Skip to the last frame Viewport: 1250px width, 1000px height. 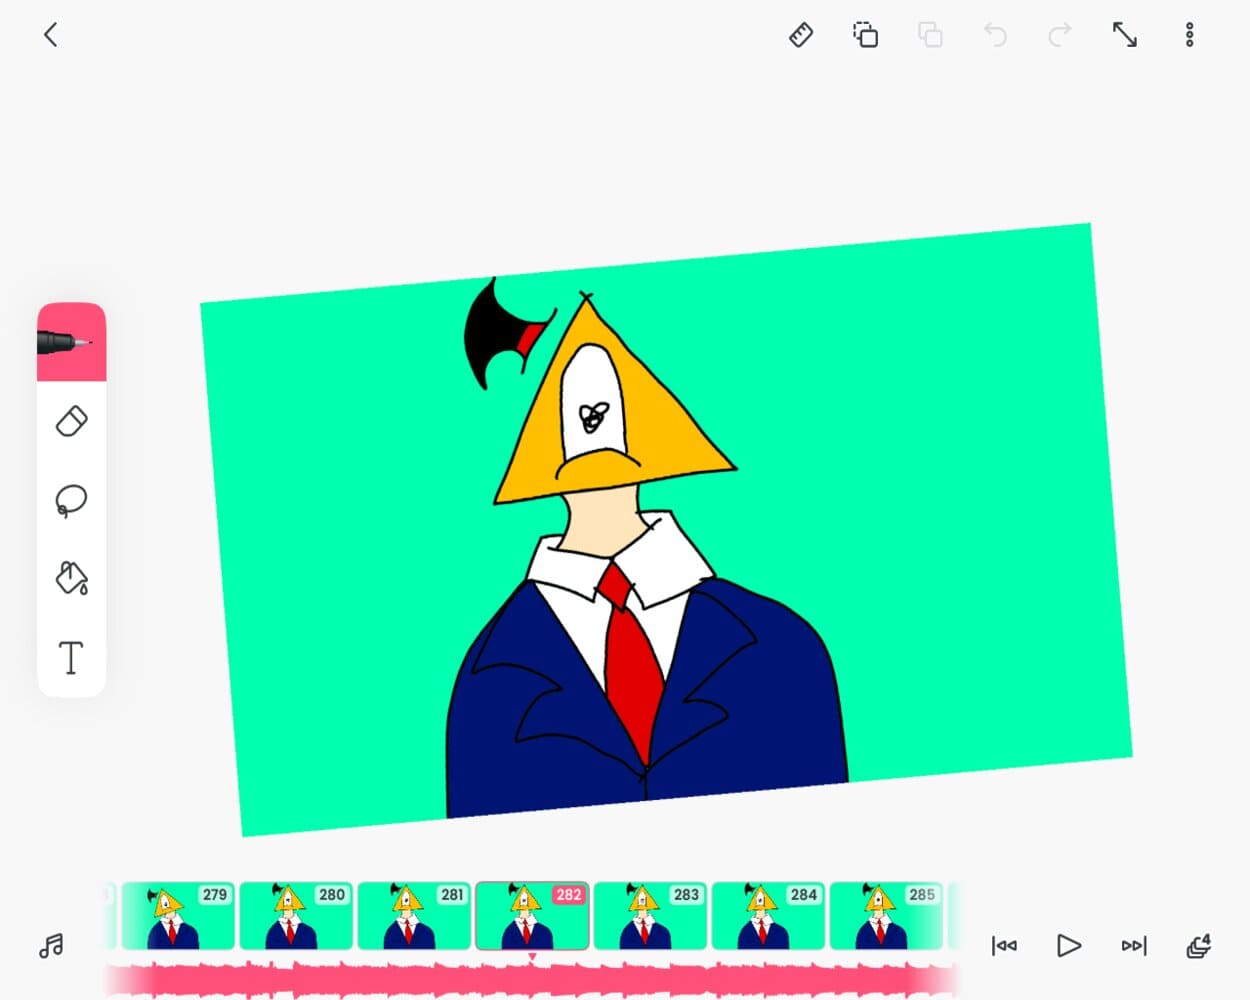coord(1133,945)
